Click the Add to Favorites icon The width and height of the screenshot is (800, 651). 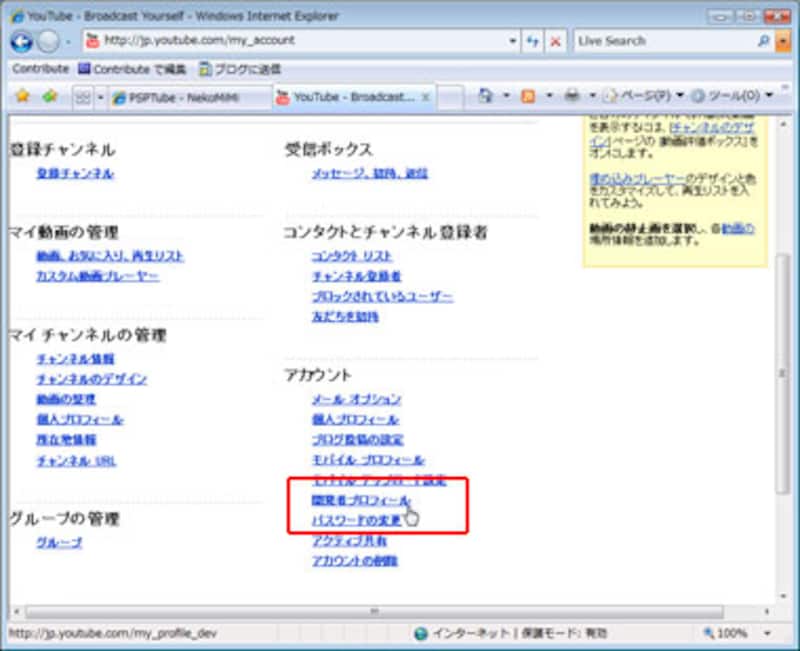48,97
